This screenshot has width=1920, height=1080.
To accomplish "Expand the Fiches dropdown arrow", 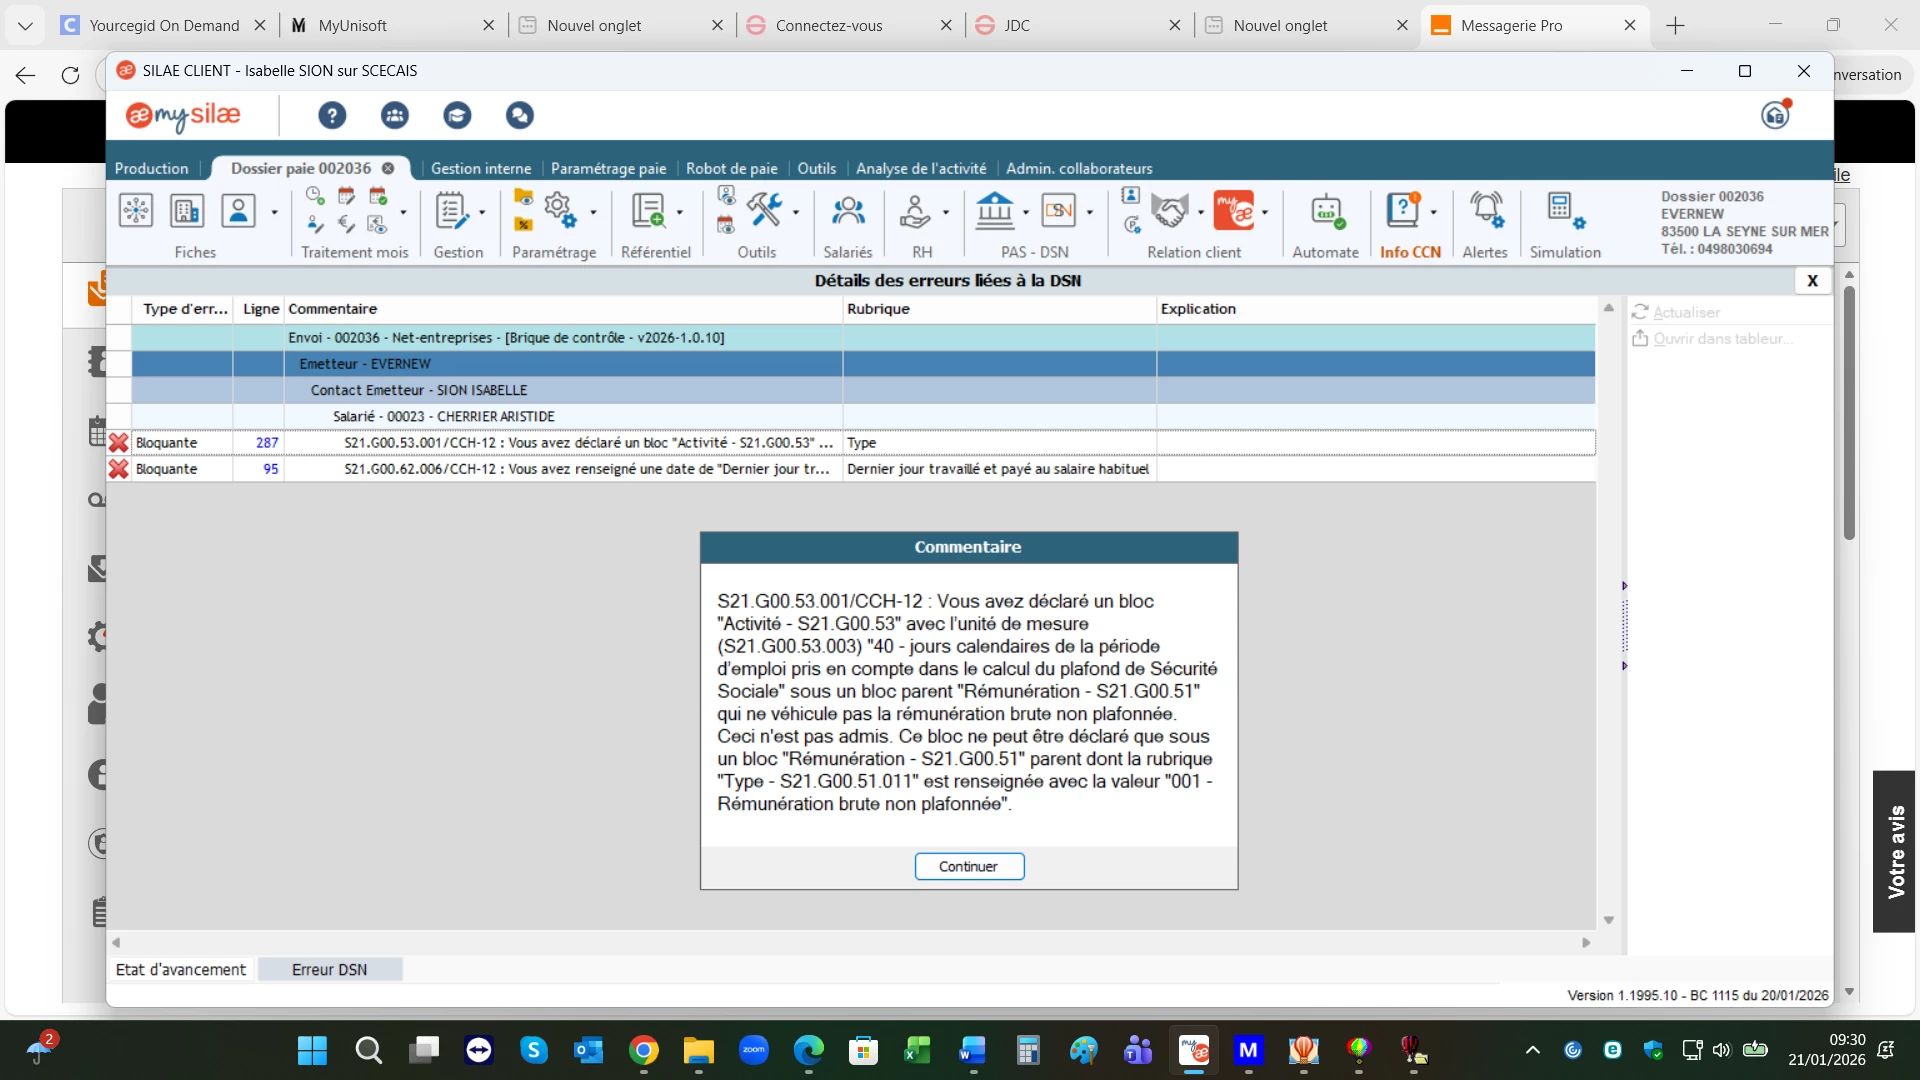I will pos(274,212).
